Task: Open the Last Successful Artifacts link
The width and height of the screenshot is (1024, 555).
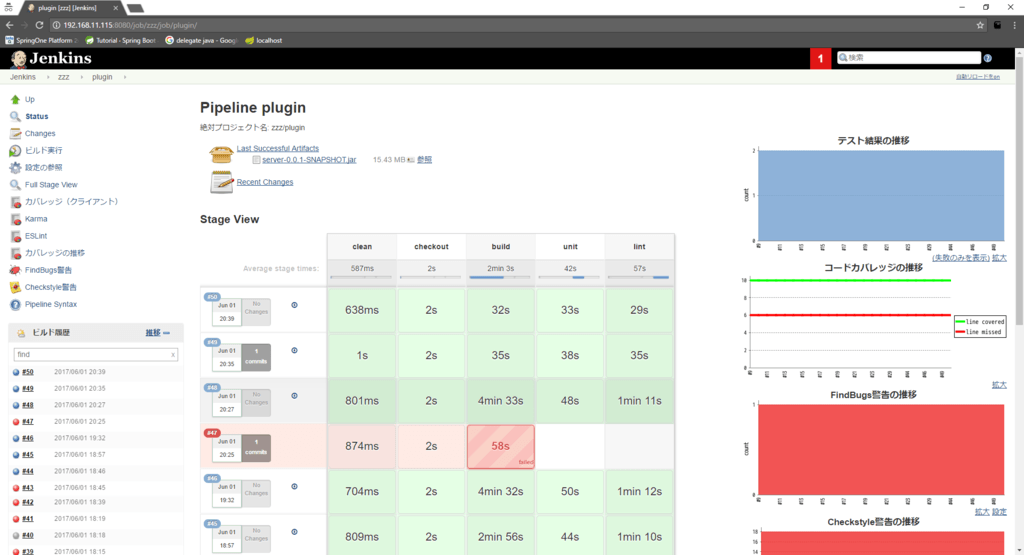Action: pos(277,148)
